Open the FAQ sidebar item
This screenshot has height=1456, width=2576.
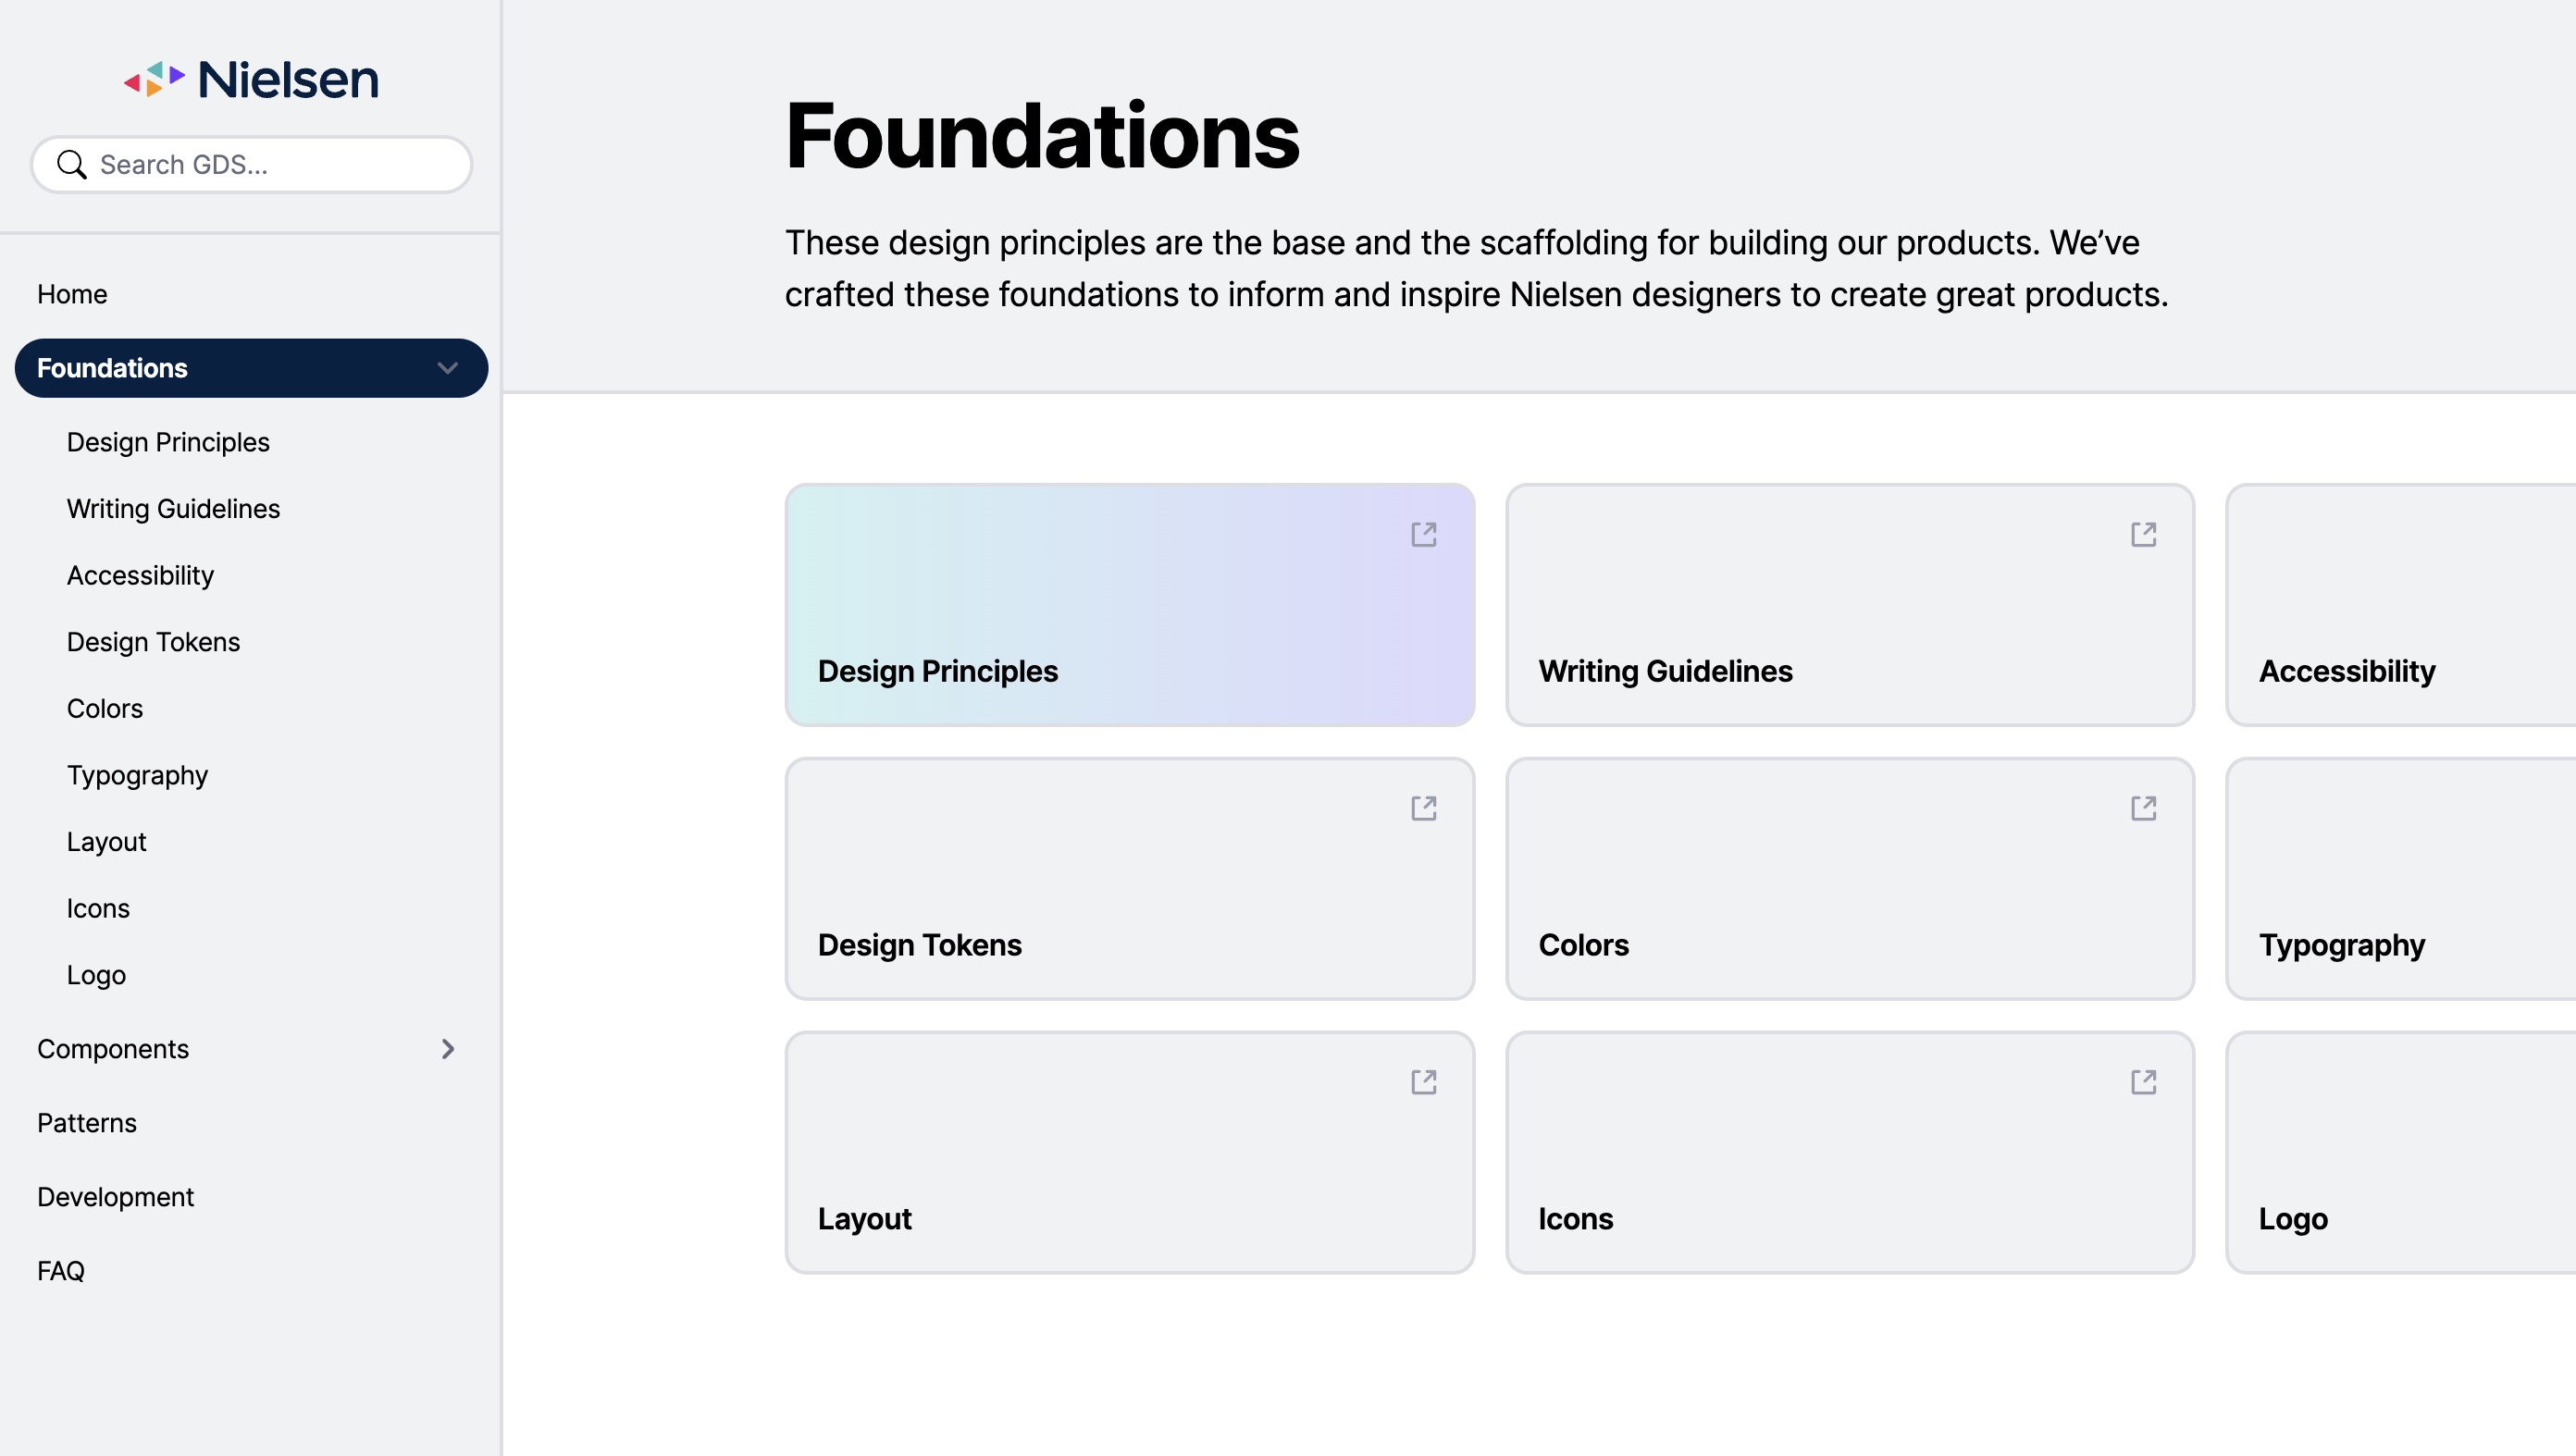(x=61, y=1271)
